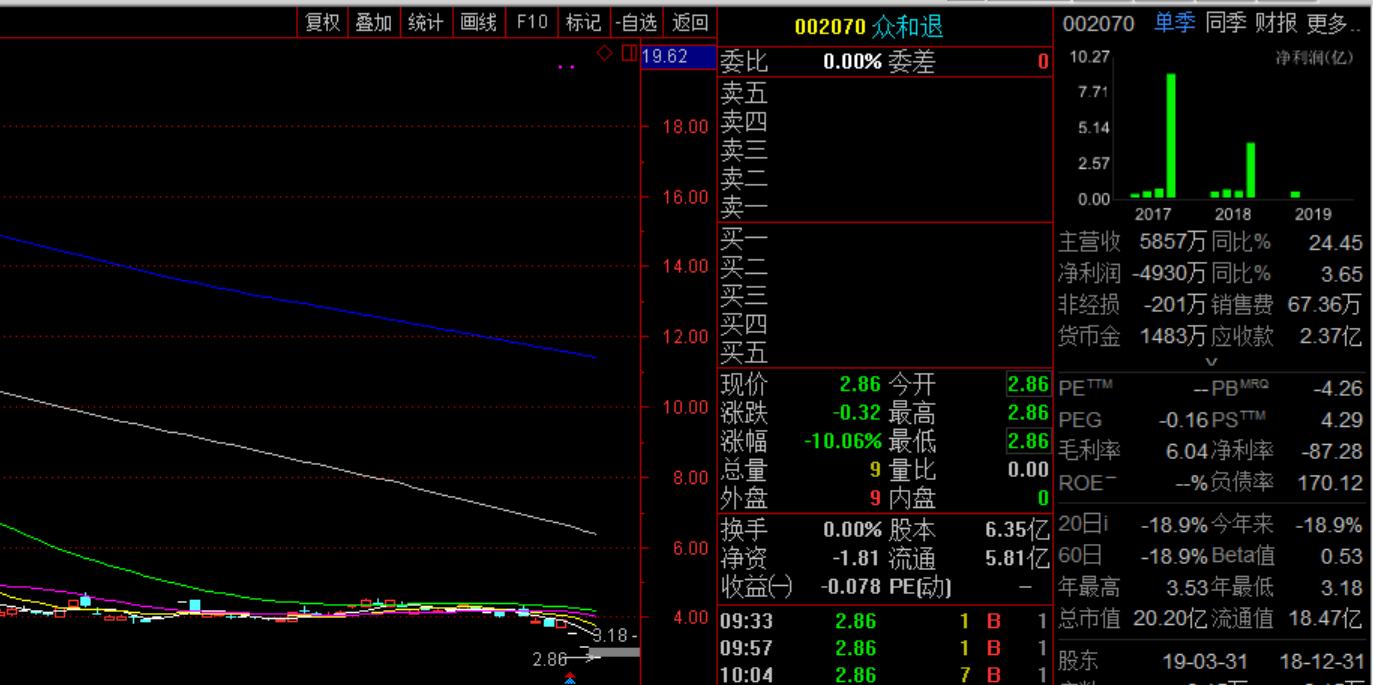Open F10 company information

[x=531, y=22]
